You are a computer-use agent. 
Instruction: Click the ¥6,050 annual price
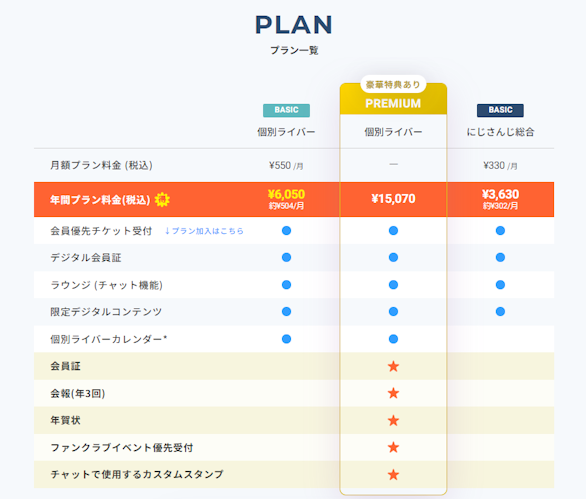pyautogui.click(x=286, y=194)
